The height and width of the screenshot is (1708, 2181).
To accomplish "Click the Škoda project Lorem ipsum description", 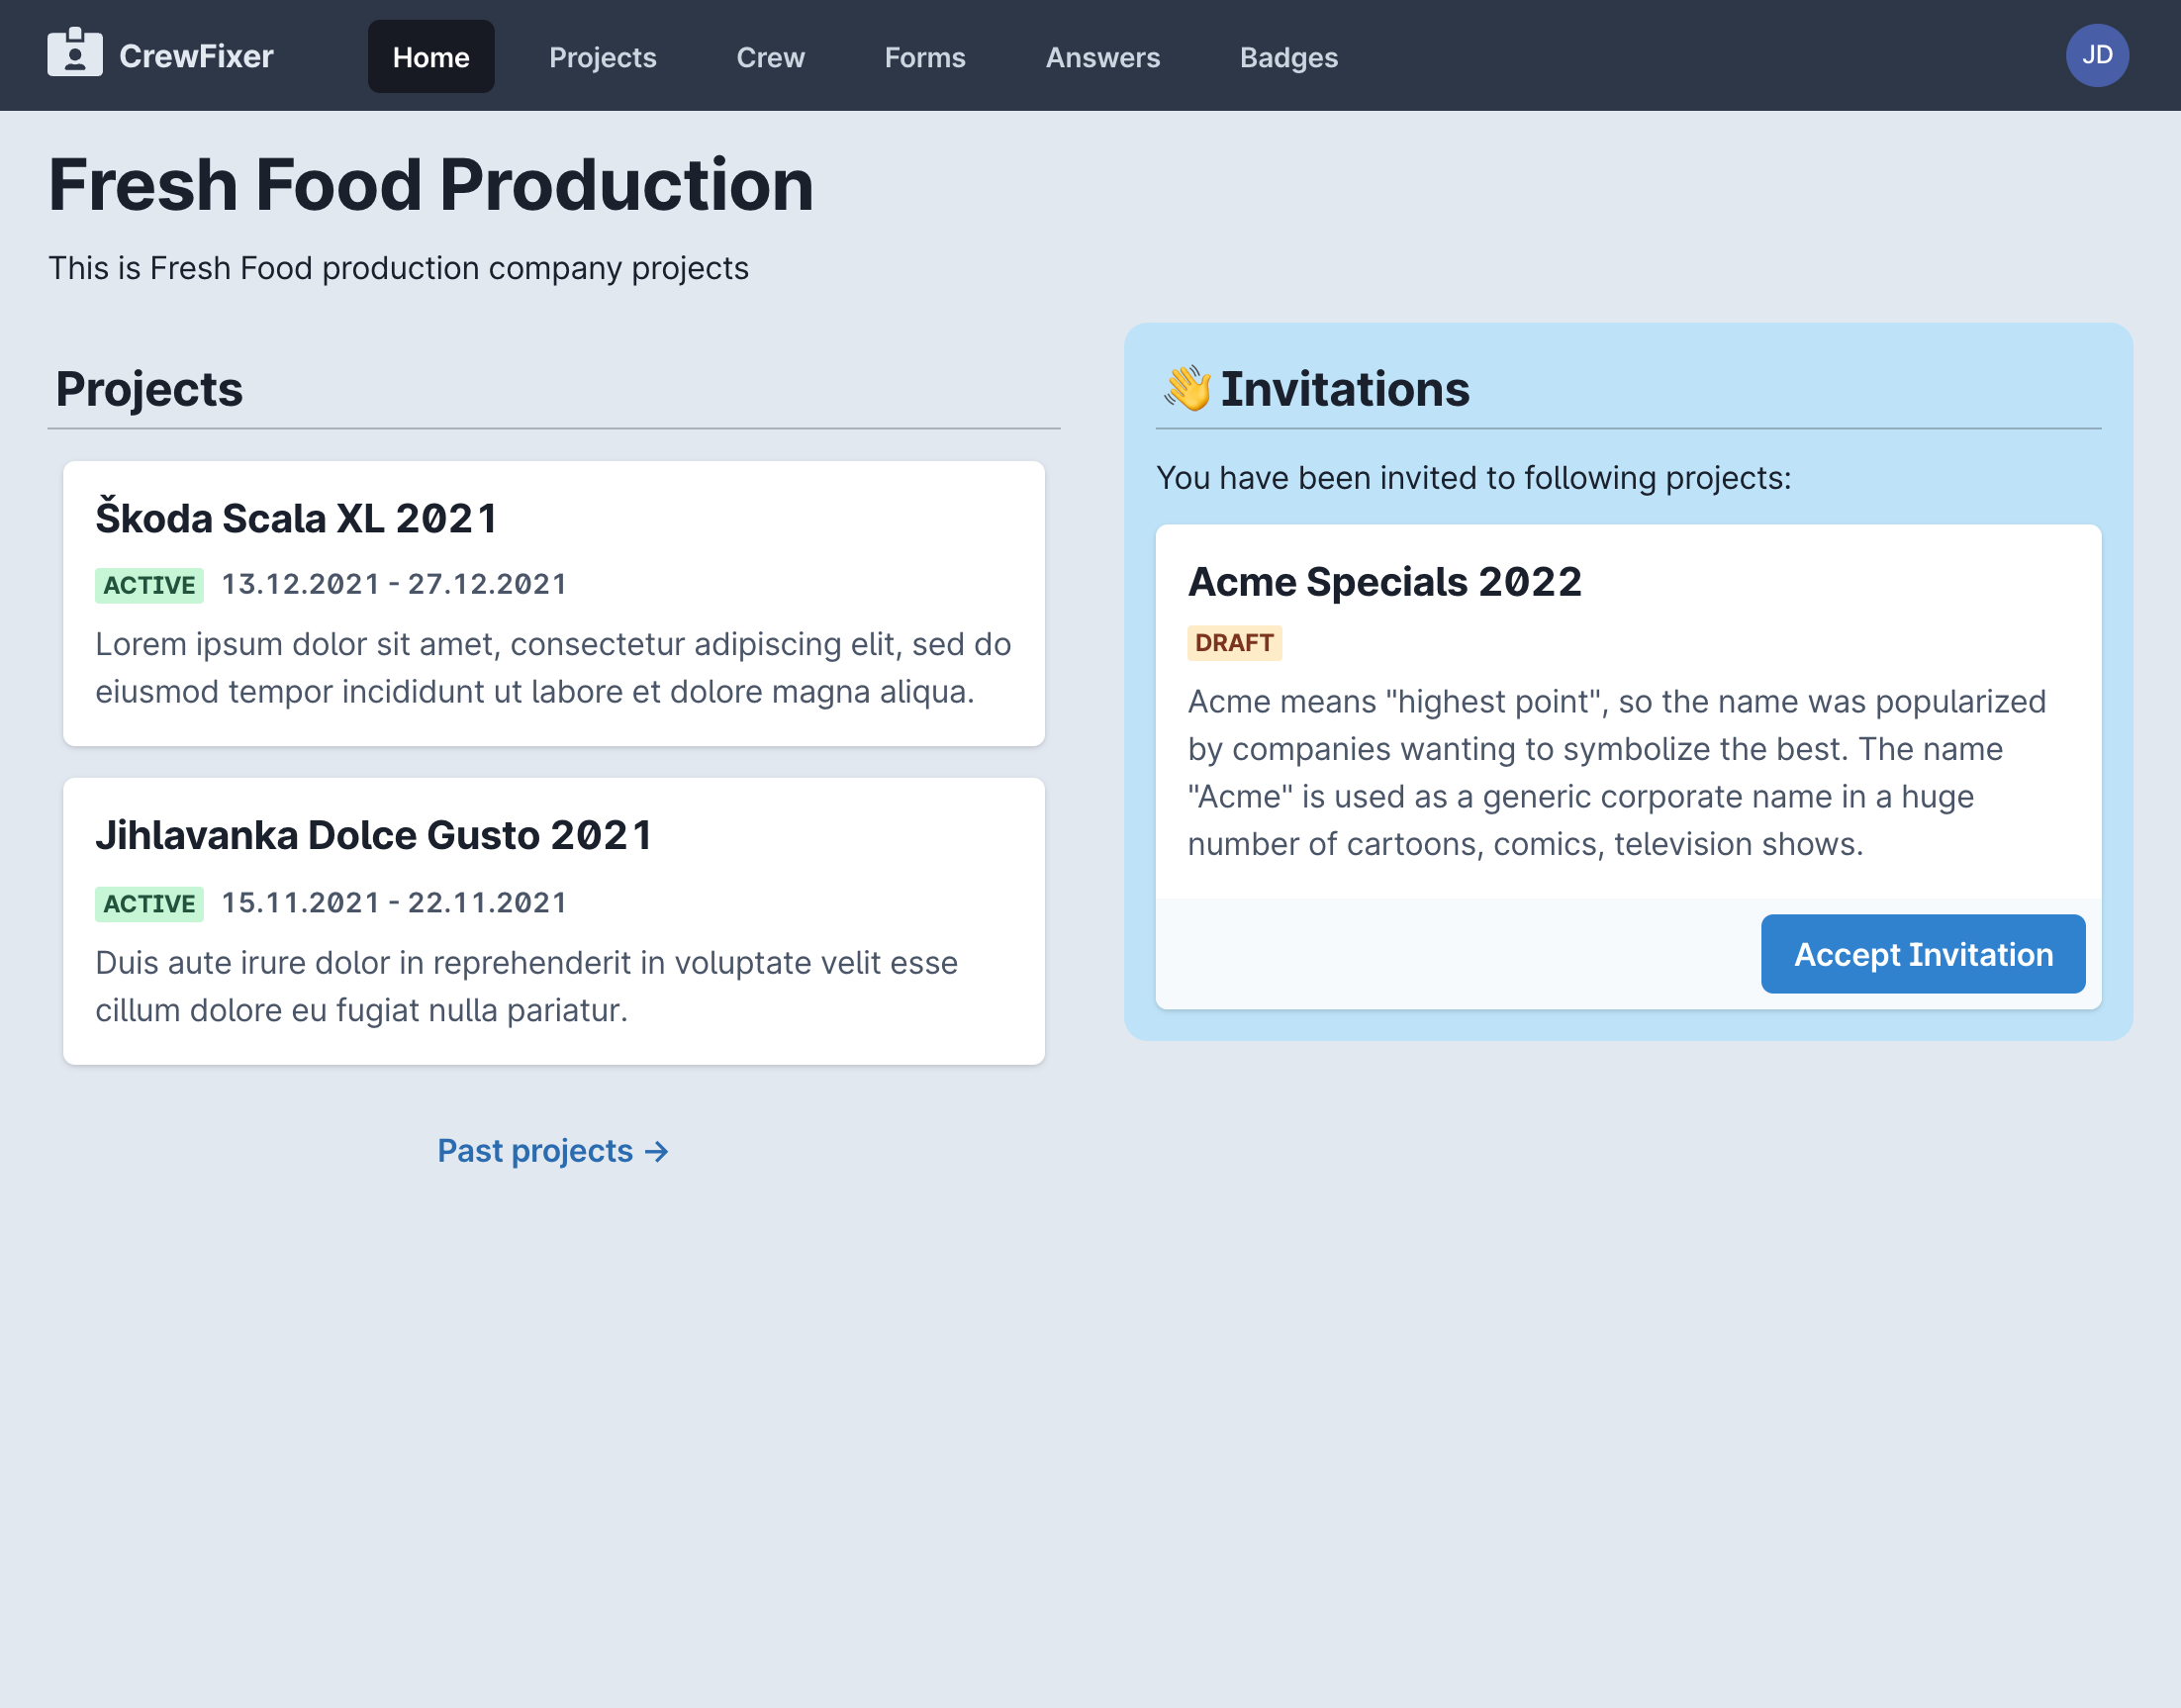I will [553, 667].
